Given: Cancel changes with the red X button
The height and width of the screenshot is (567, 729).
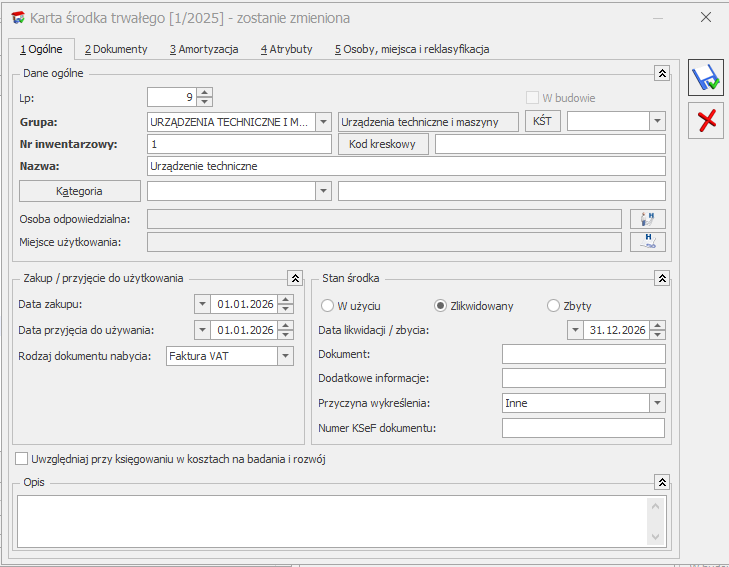Looking at the screenshot, I should click(x=706, y=121).
